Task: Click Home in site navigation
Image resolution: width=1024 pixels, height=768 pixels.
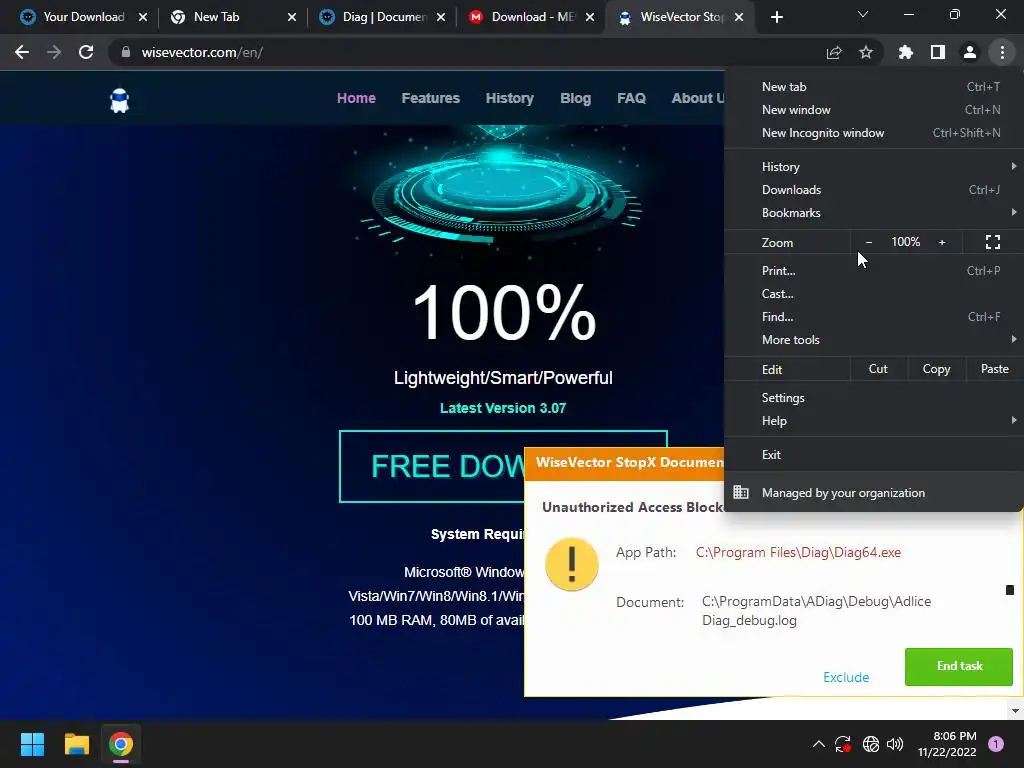Action: (356, 98)
